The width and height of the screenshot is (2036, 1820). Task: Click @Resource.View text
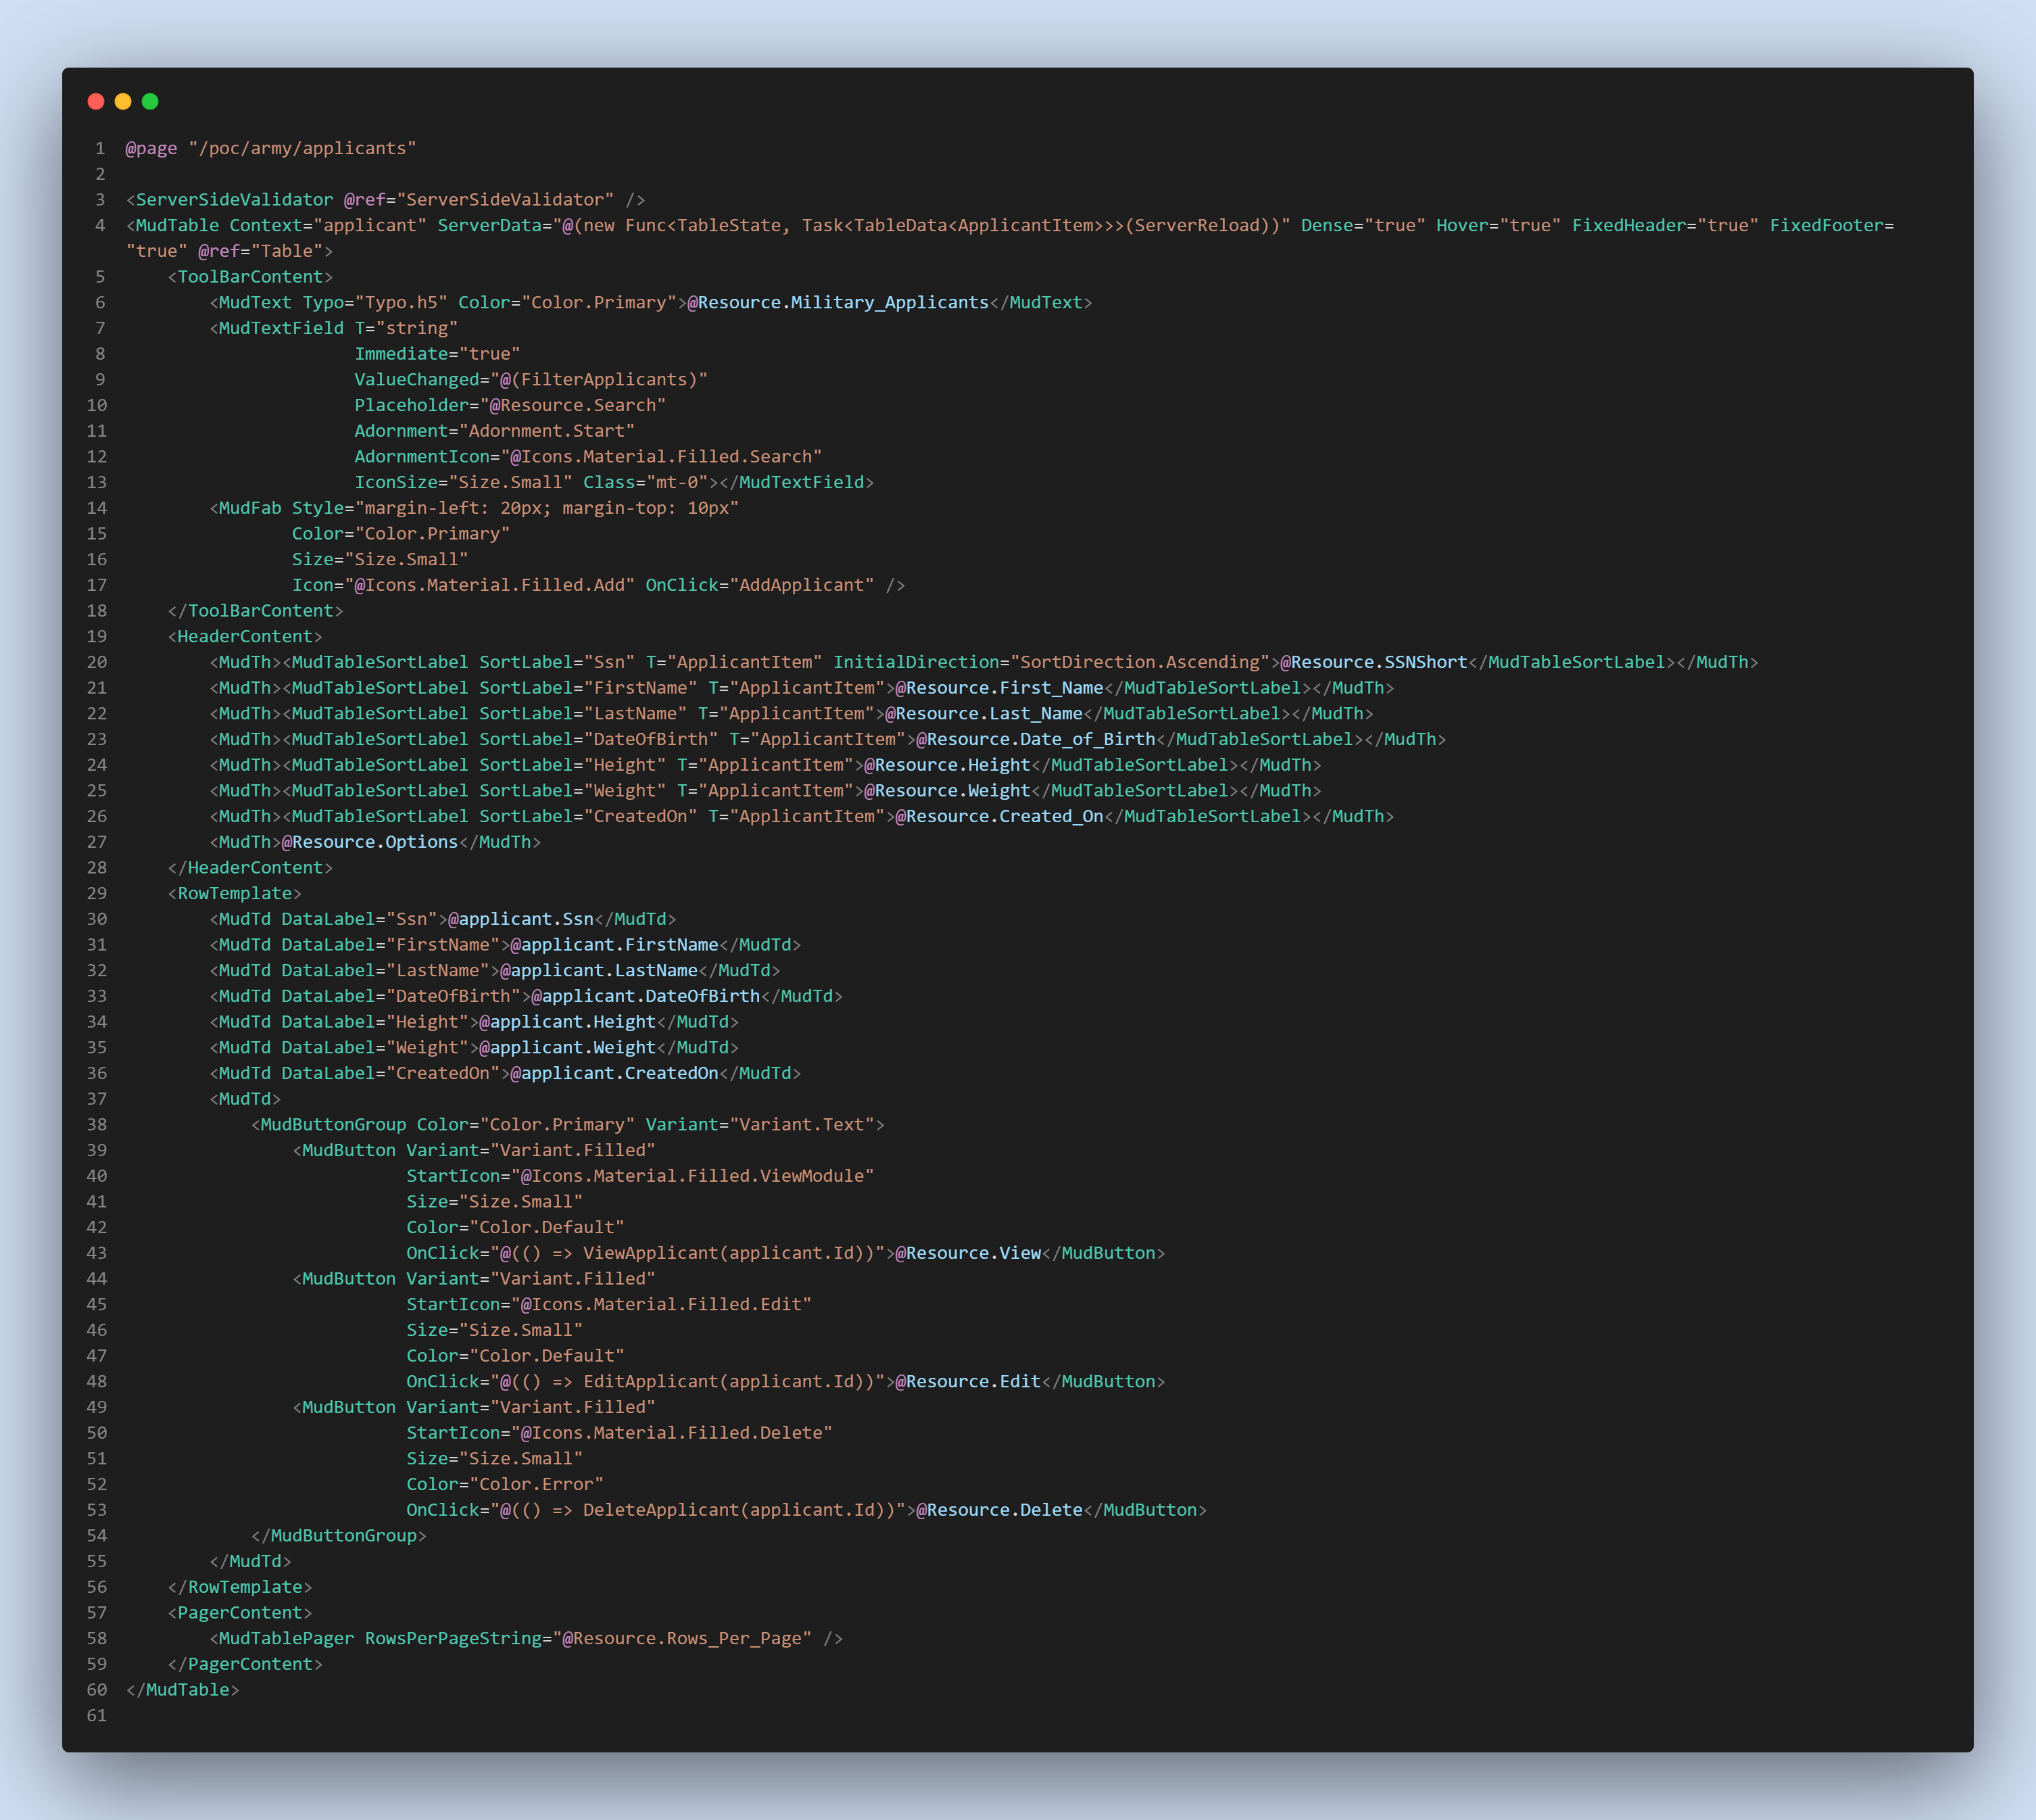click(x=968, y=1253)
